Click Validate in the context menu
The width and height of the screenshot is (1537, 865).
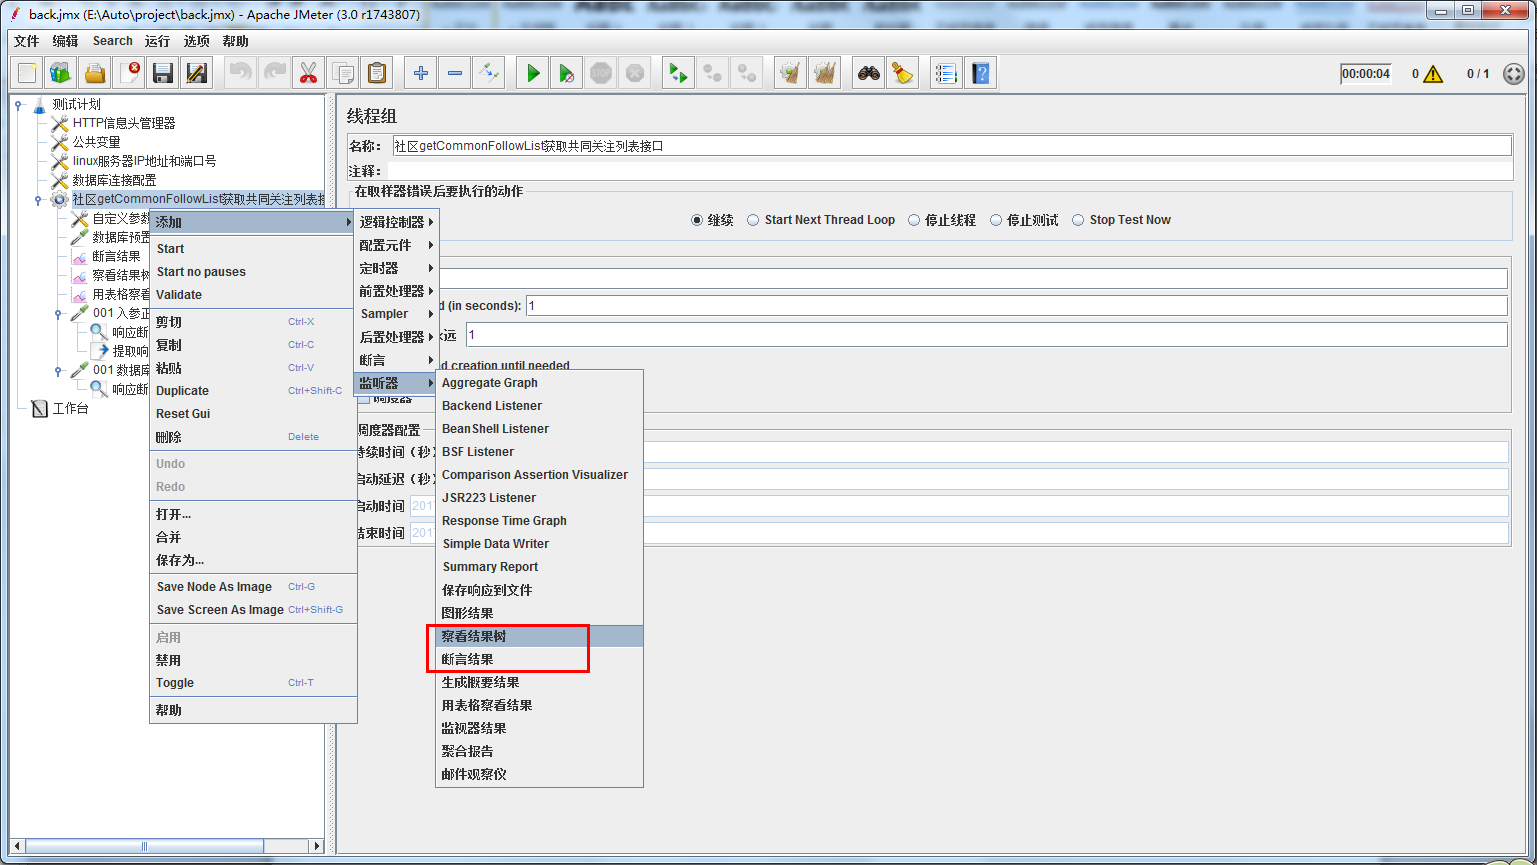[253, 295]
